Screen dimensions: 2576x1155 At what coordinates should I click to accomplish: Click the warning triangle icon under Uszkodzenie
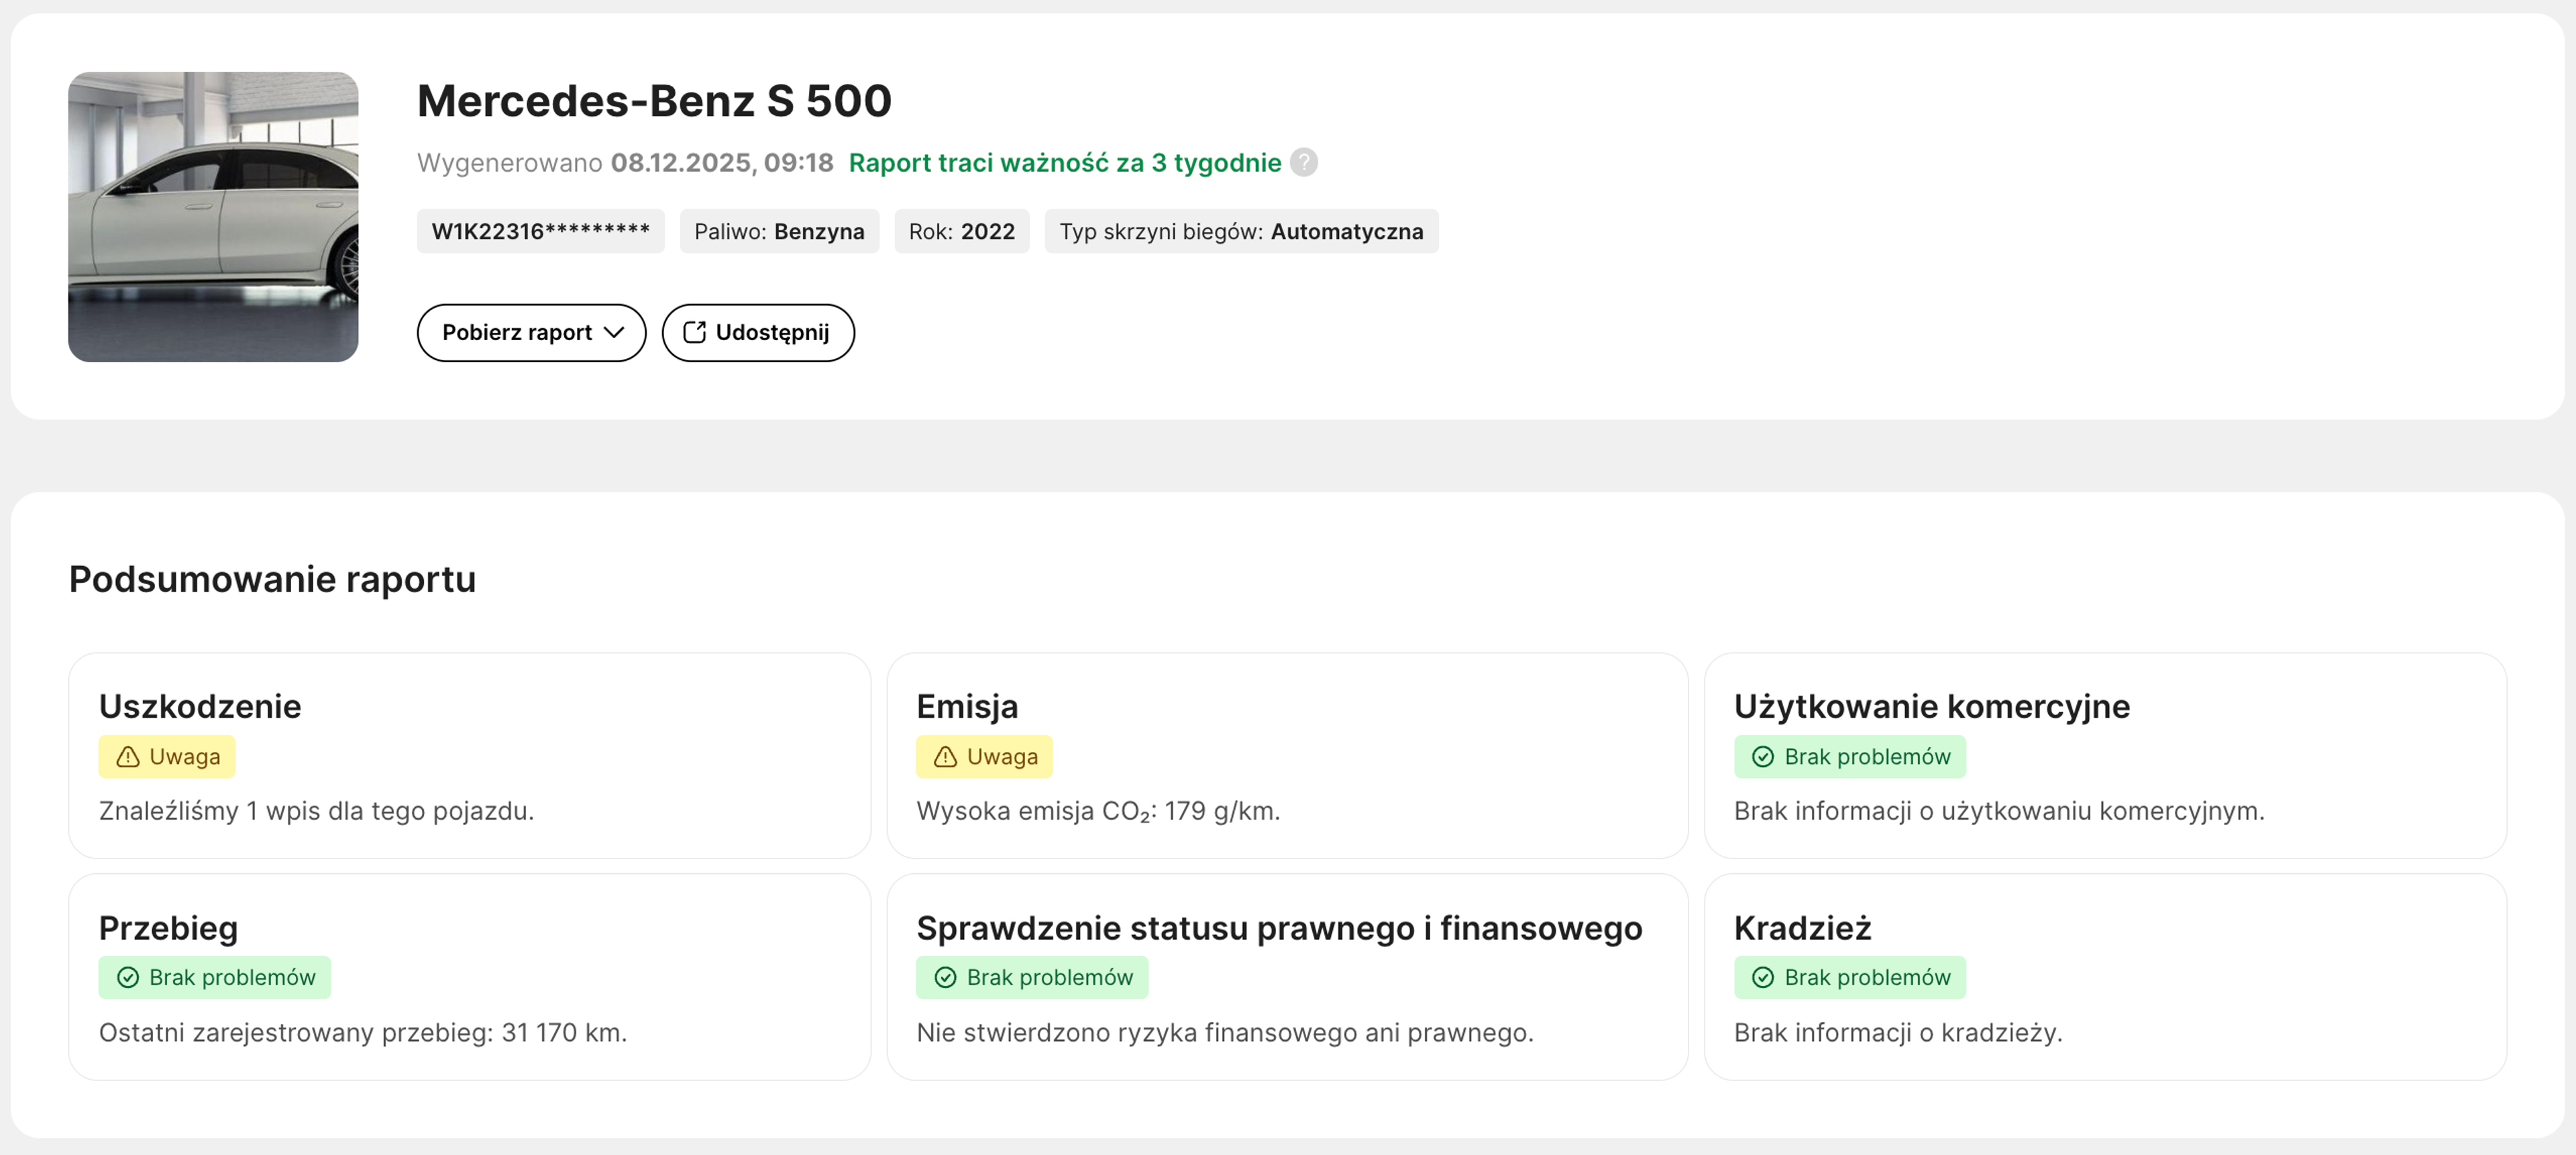[x=128, y=757]
